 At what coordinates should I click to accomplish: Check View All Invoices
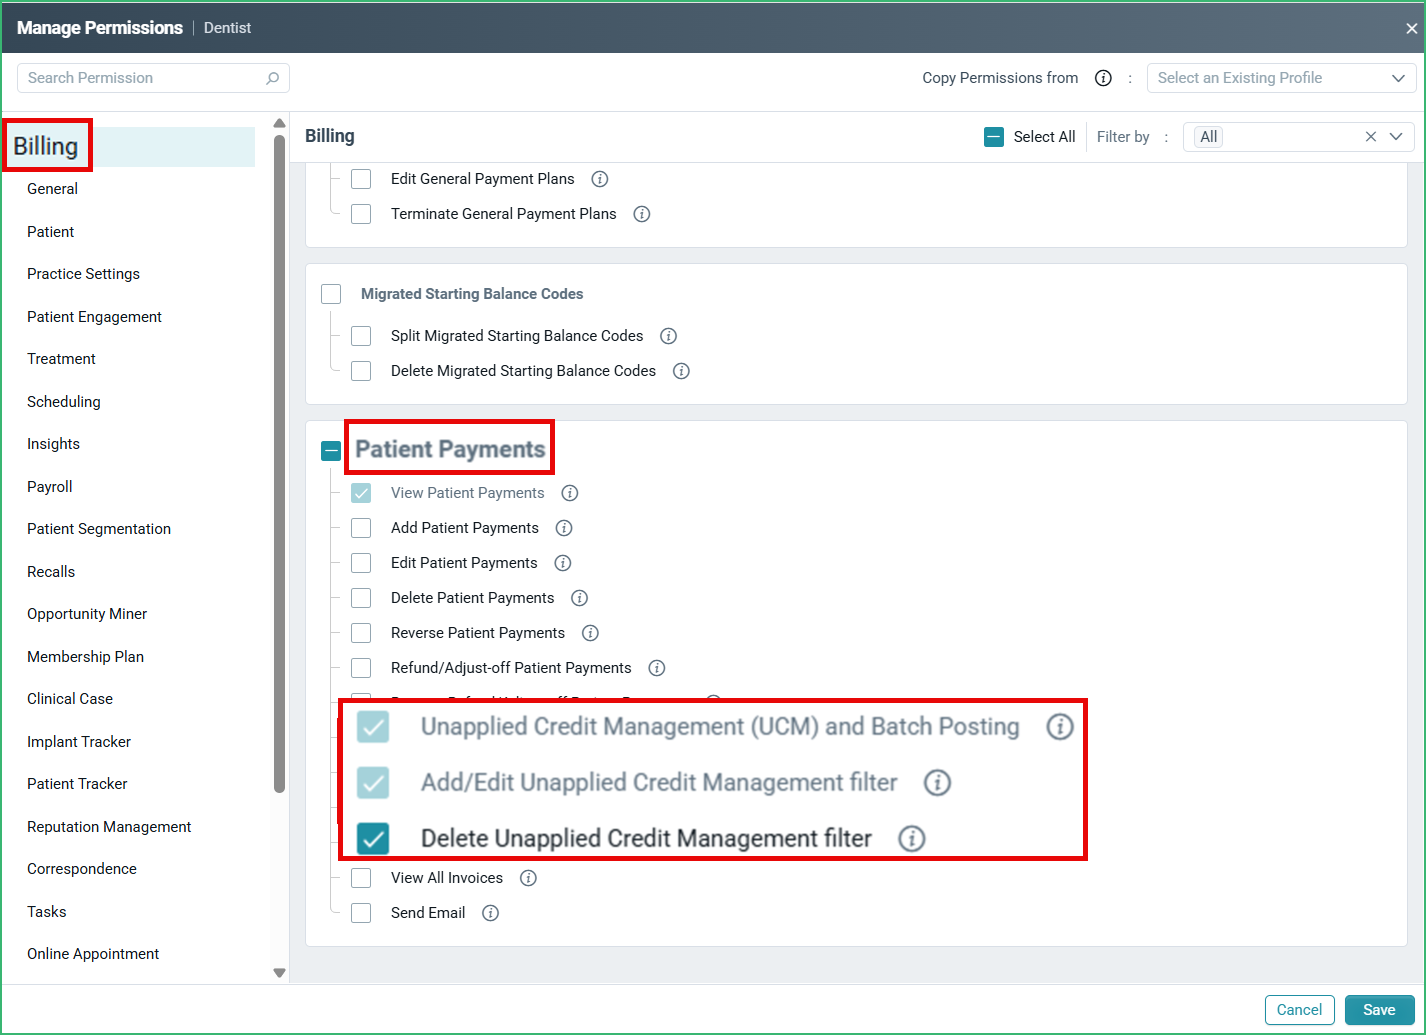point(361,878)
